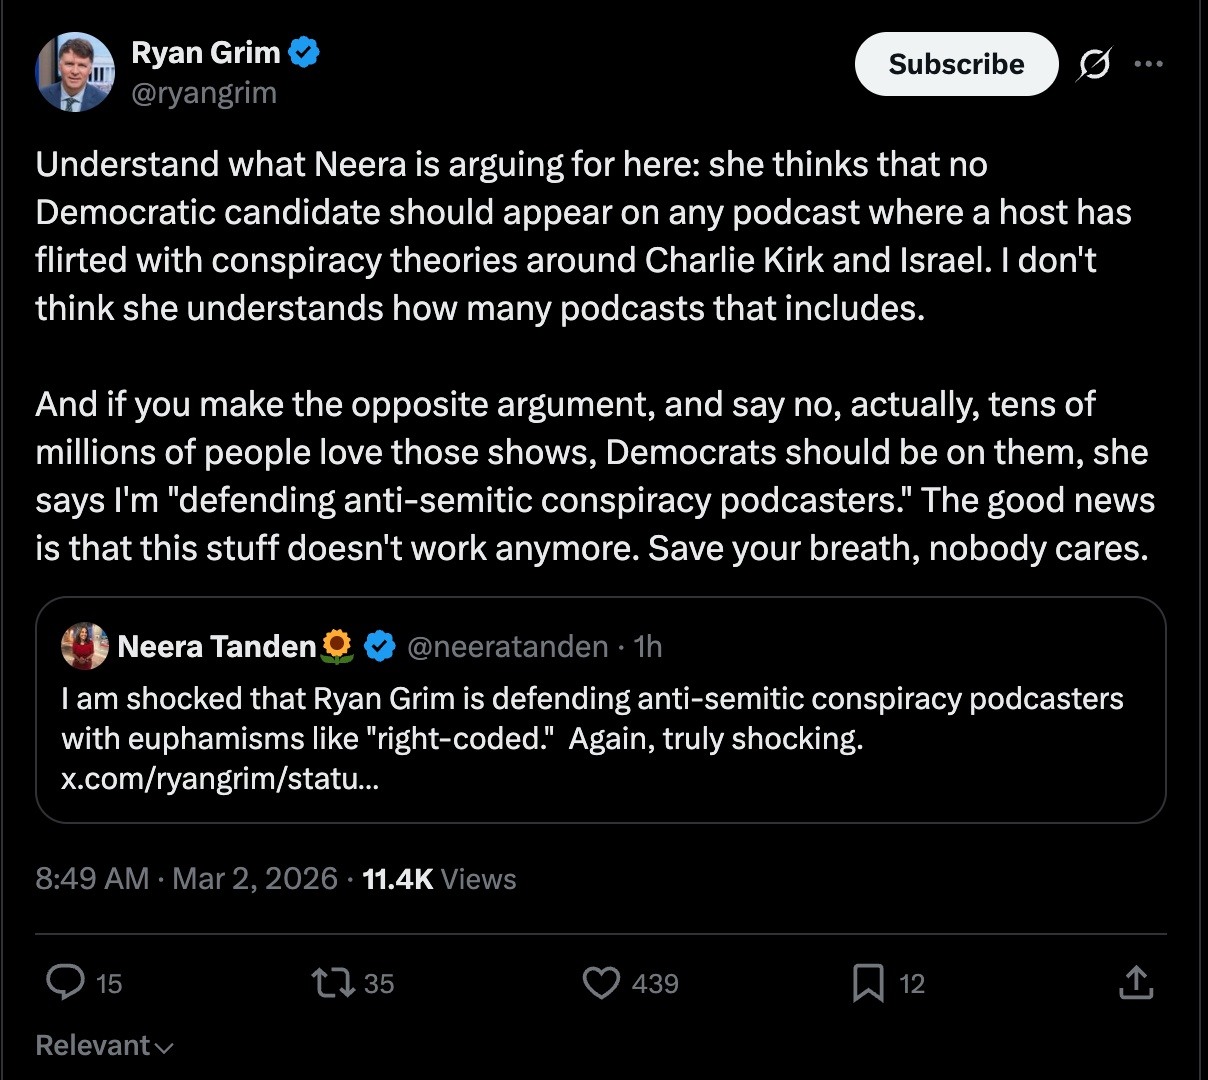Viewport: 1208px width, 1080px height.
Task: Like the post with heart icon
Action: pos(601,982)
